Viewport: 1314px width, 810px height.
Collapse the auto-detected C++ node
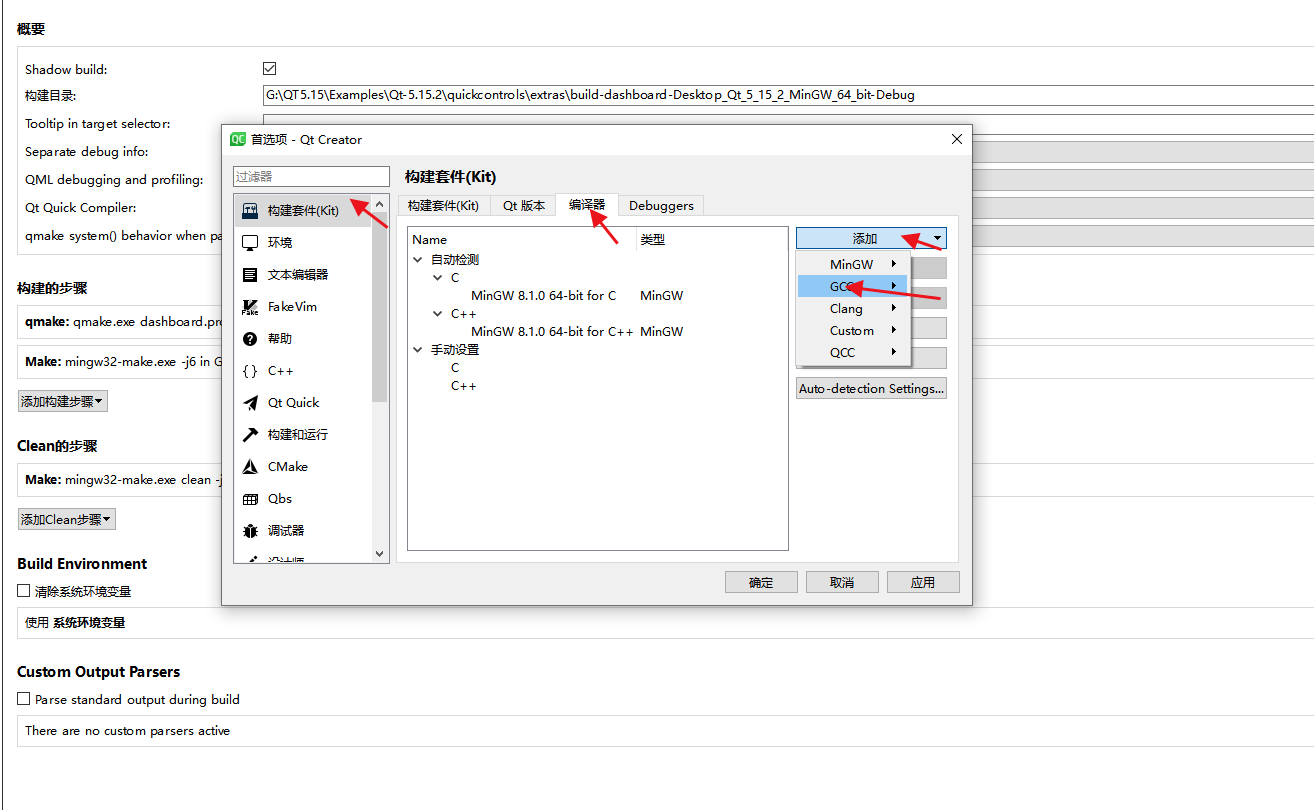click(437, 314)
